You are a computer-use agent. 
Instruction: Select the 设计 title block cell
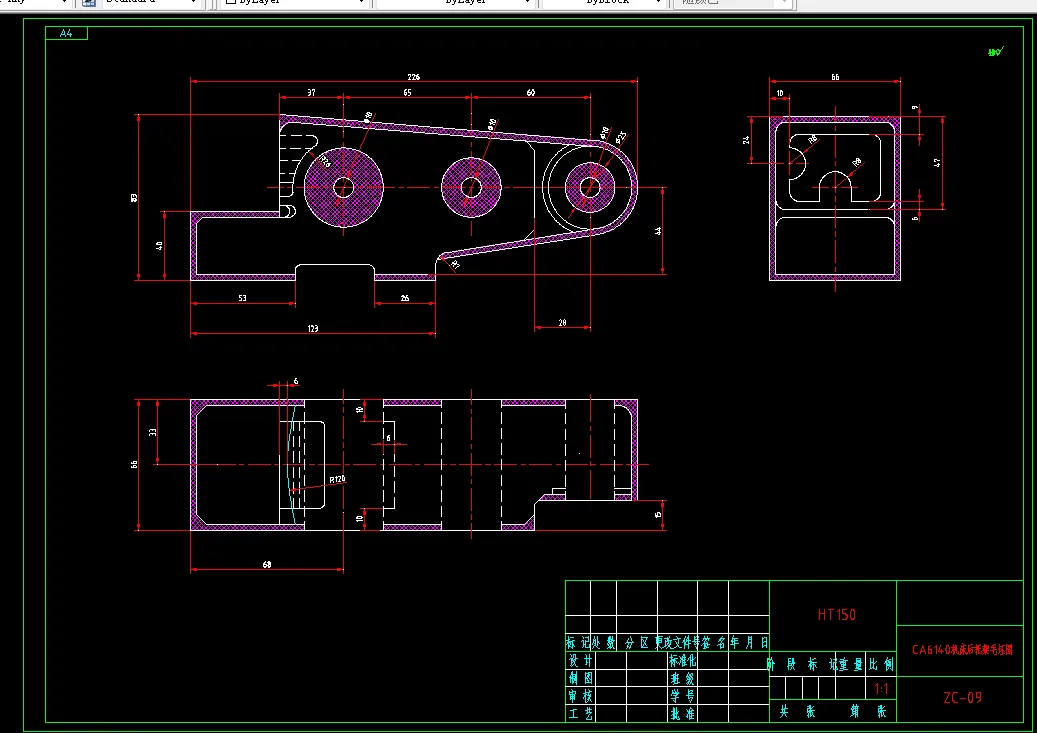coord(581,660)
